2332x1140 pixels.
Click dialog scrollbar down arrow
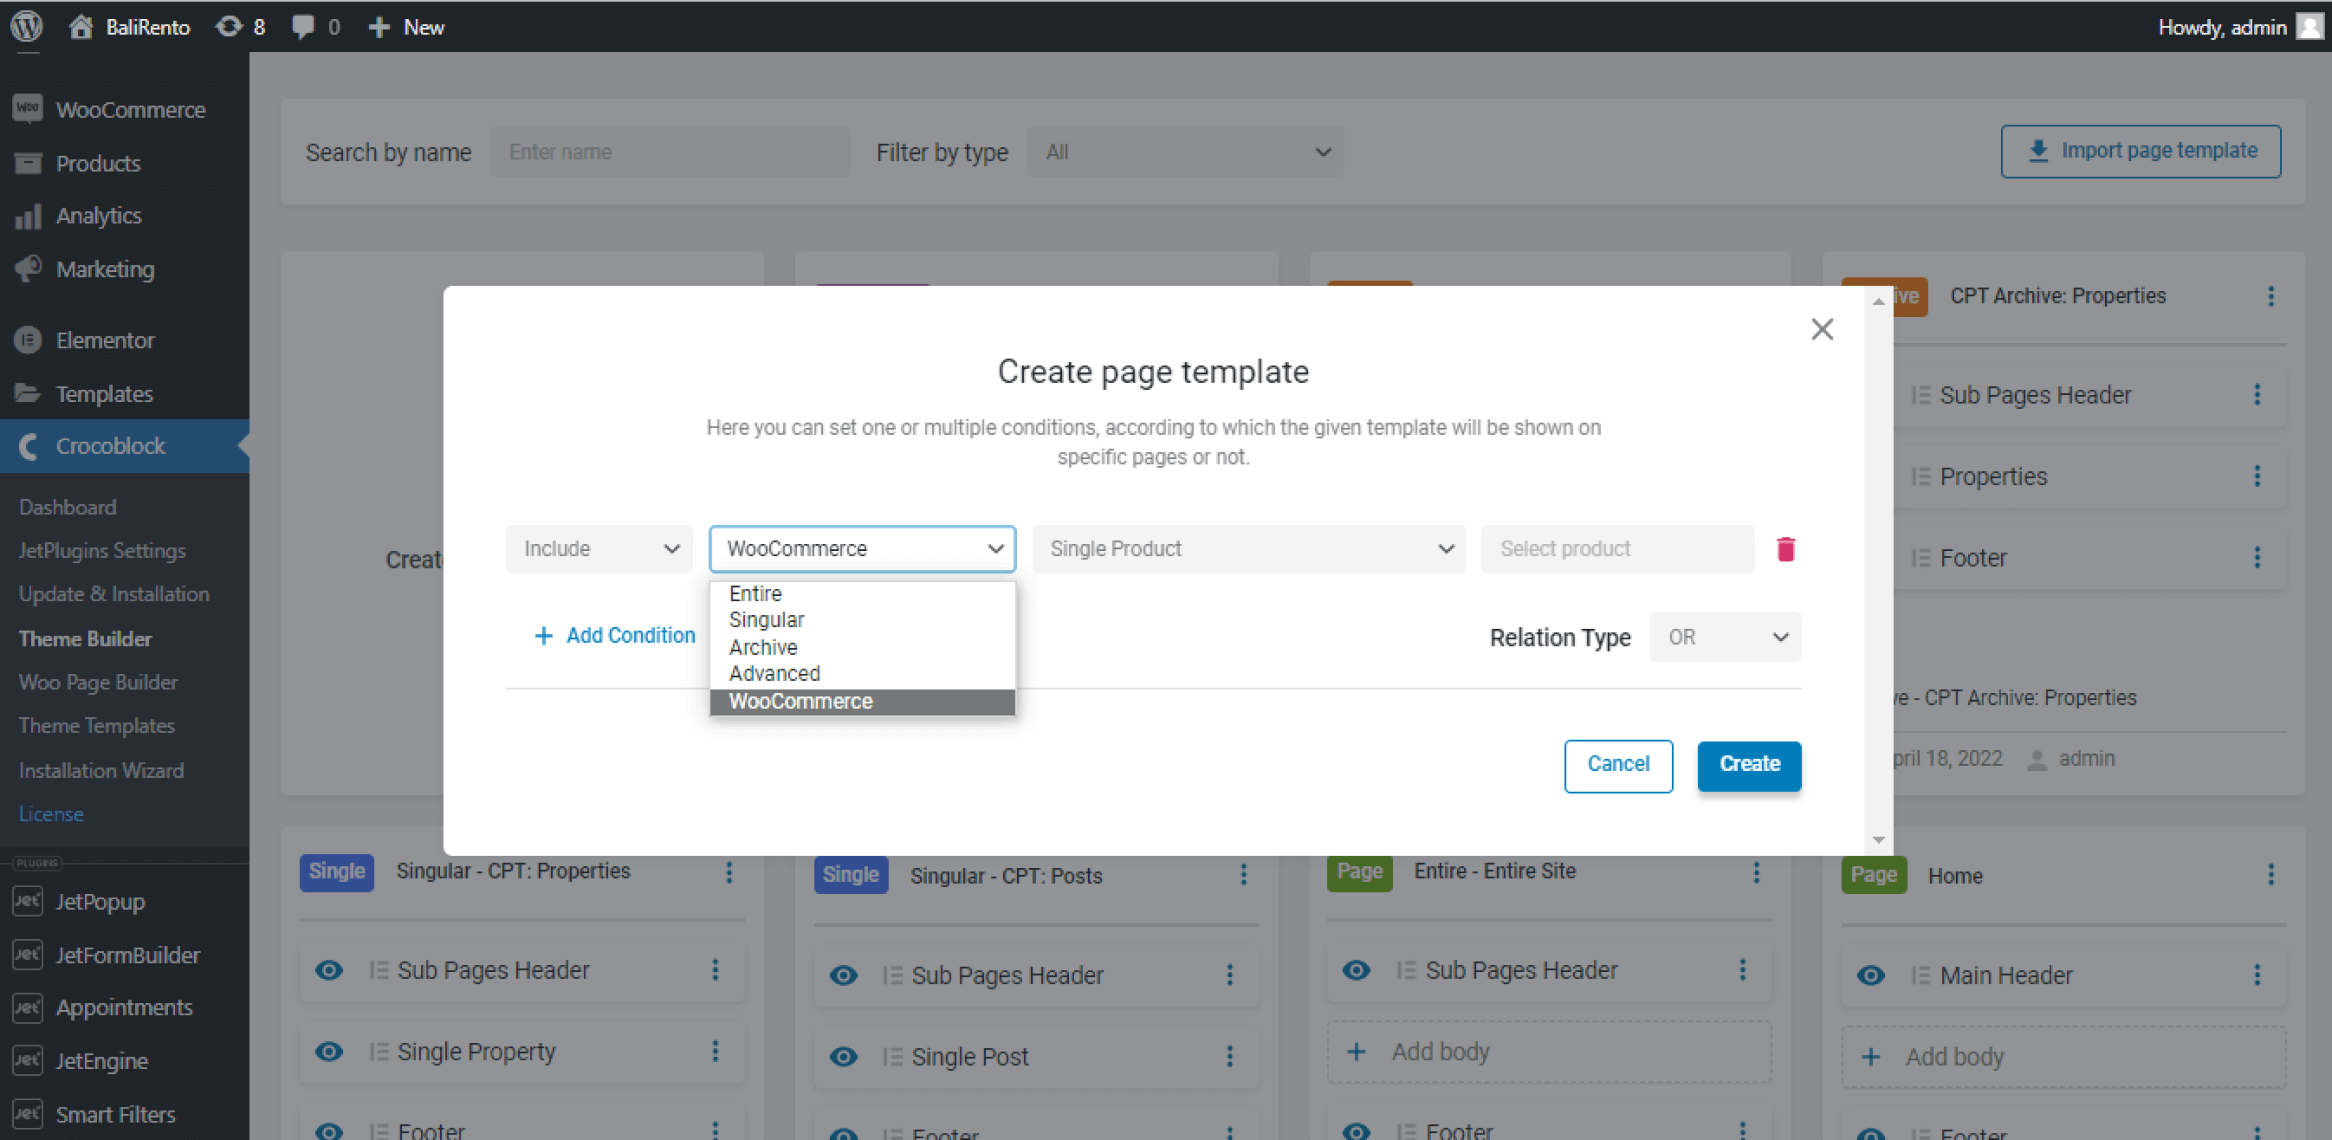1878,840
